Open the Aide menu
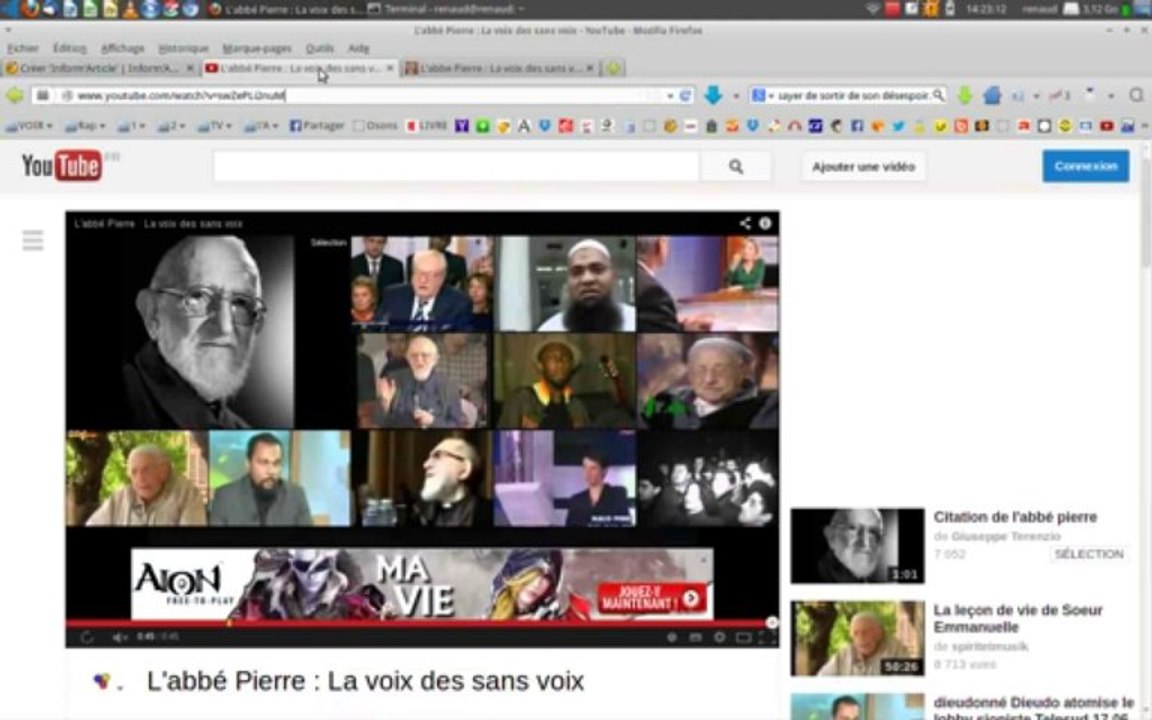The width and height of the screenshot is (1152, 720). (359, 48)
